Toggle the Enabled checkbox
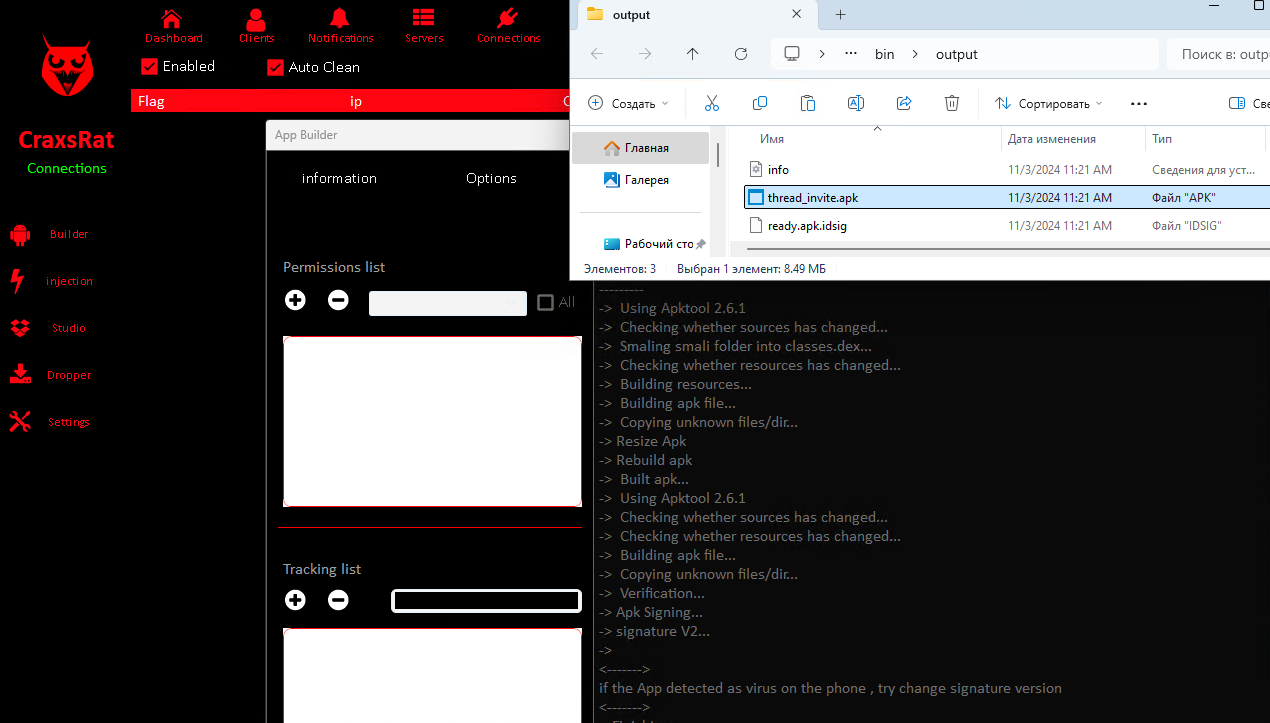The height and width of the screenshot is (723, 1270). click(150, 66)
